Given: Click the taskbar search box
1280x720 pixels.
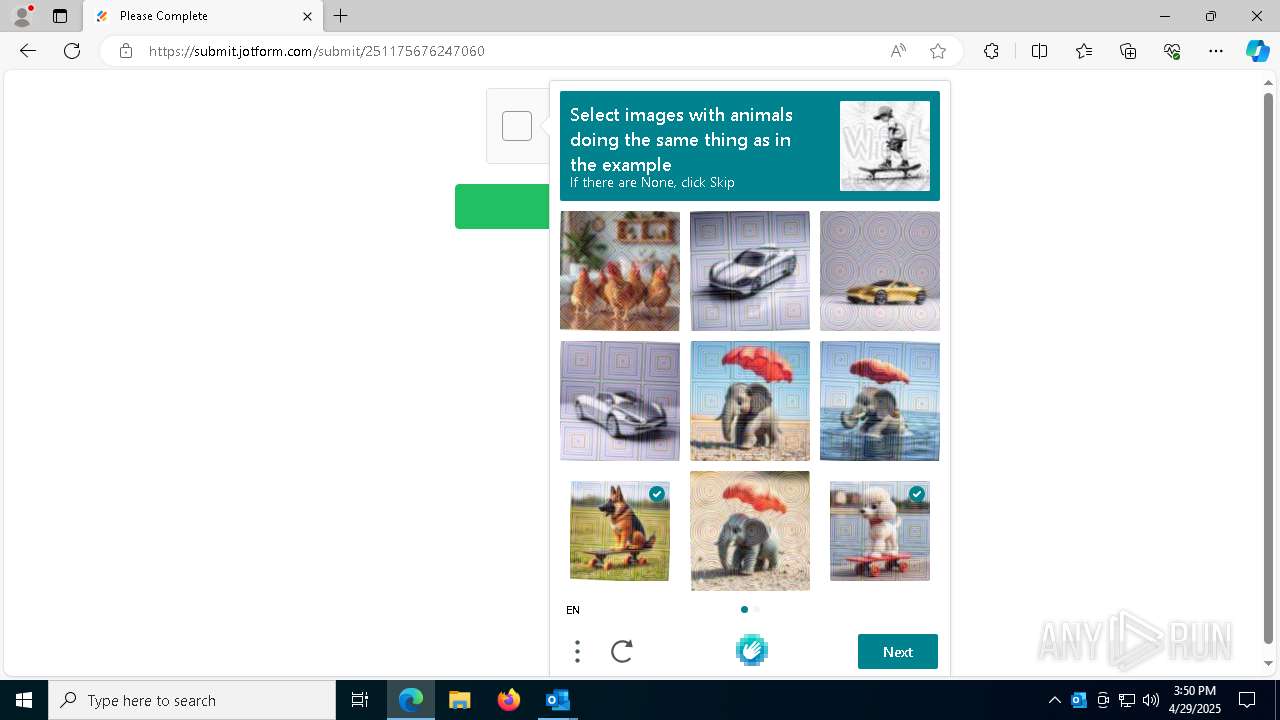Looking at the screenshot, I should [x=192, y=700].
